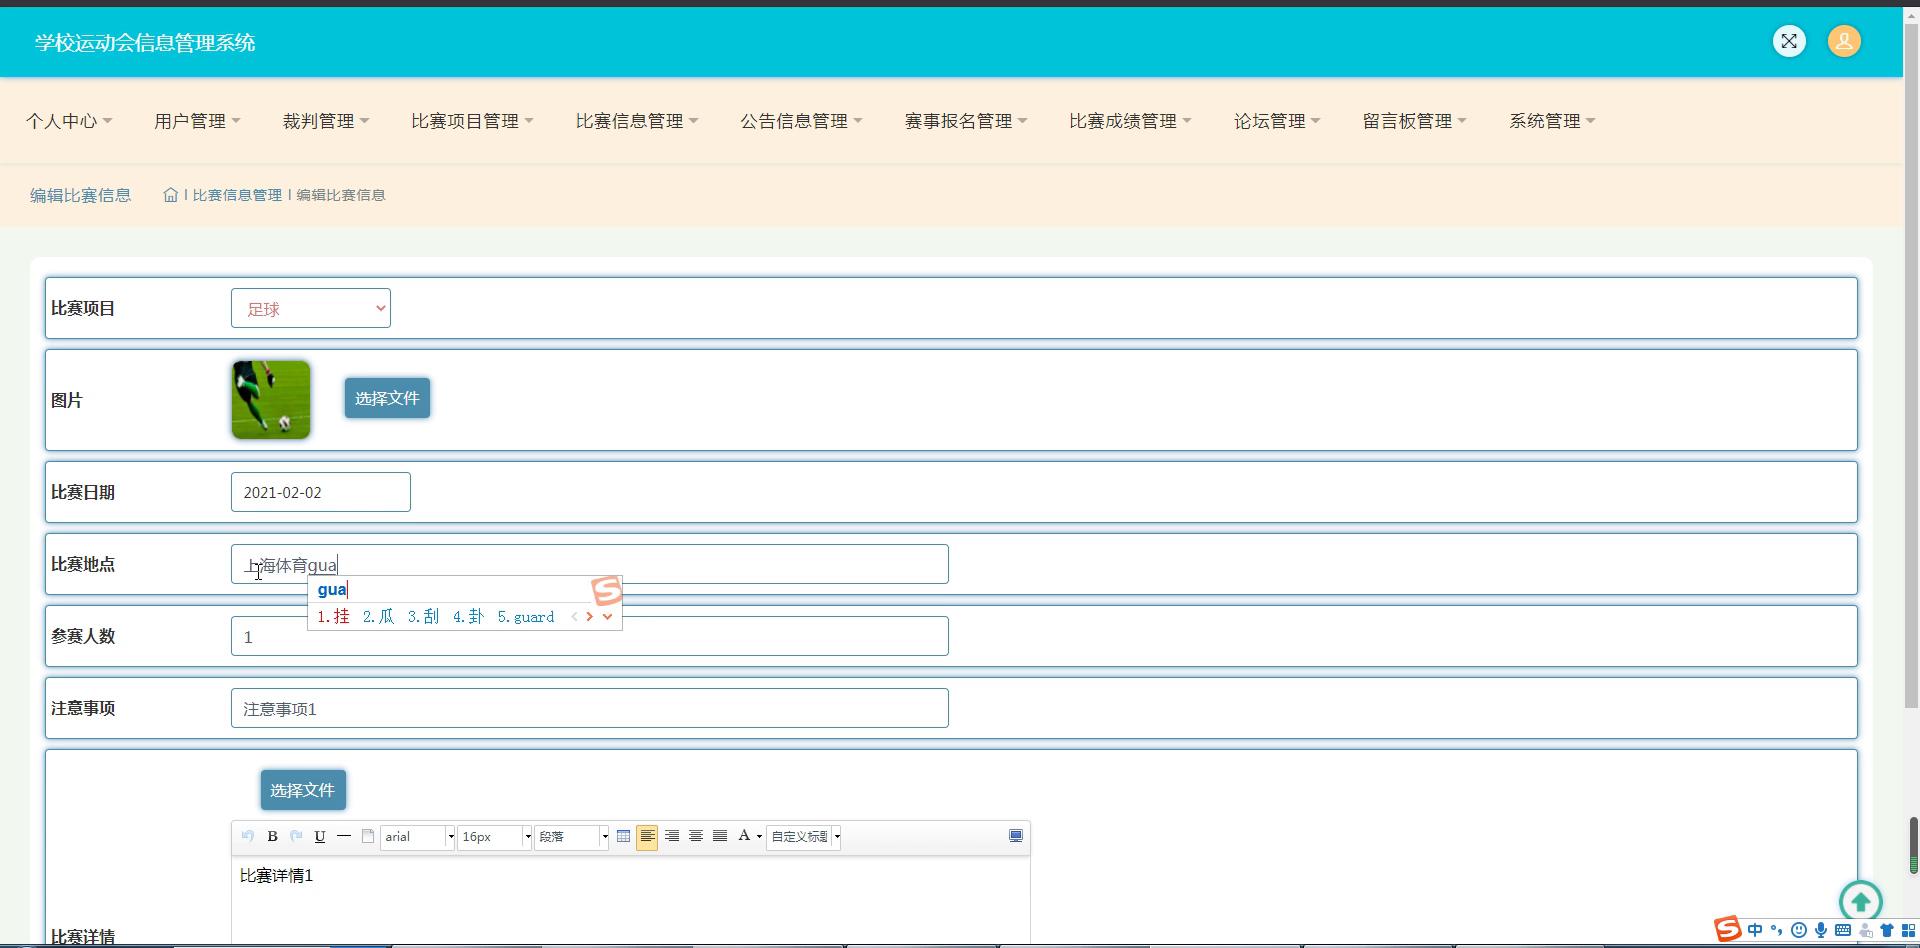Viewport: 1920px width, 948px height.
Task: Click the 学校运动会信息管理系统 title
Action: [145, 43]
